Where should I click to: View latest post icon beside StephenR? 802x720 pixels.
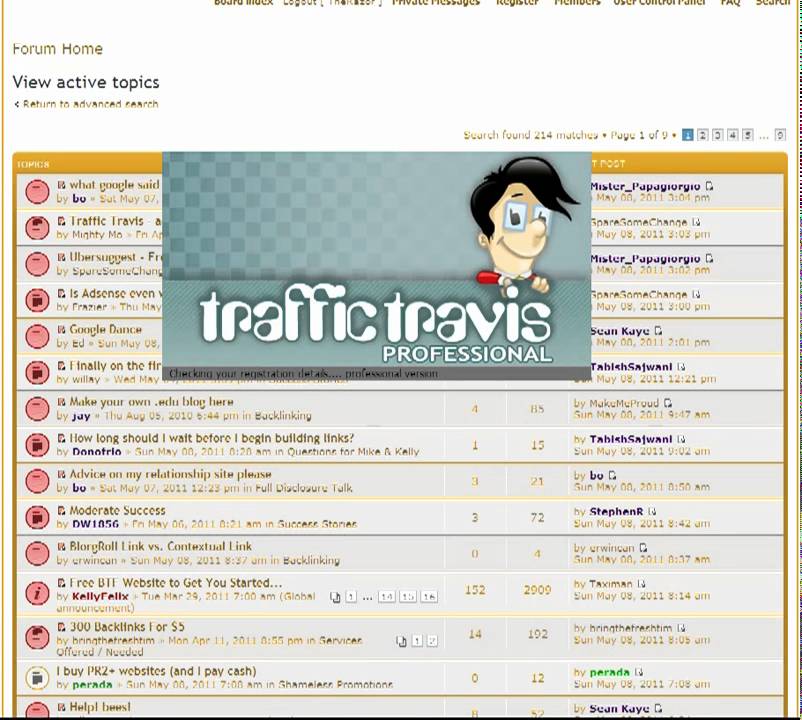652,511
